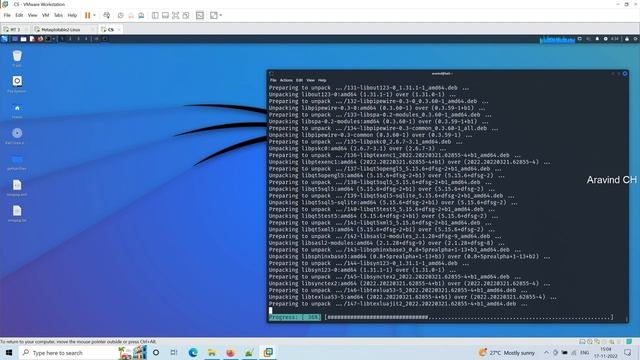Launch Firefox from the Kali panel

pos(40,39)
